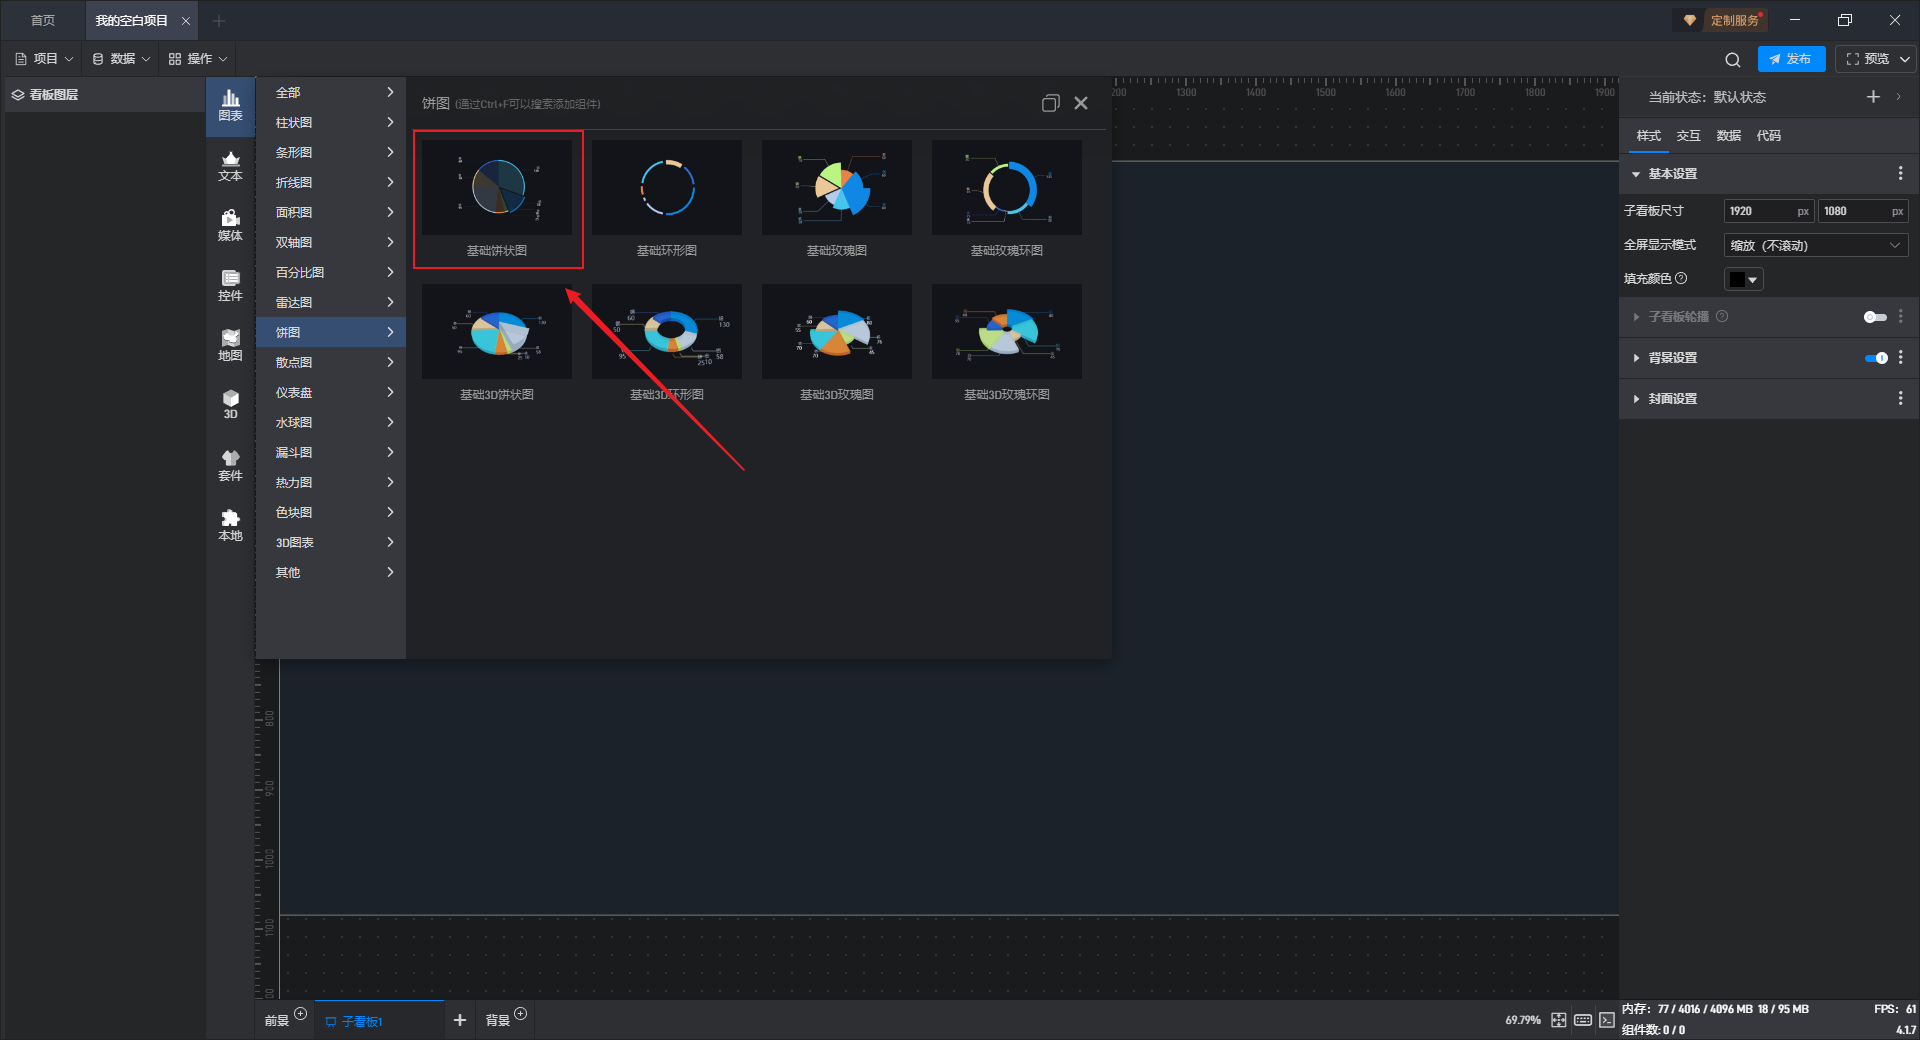Open the 预览 dropdown arrow

coord(1905,59)
